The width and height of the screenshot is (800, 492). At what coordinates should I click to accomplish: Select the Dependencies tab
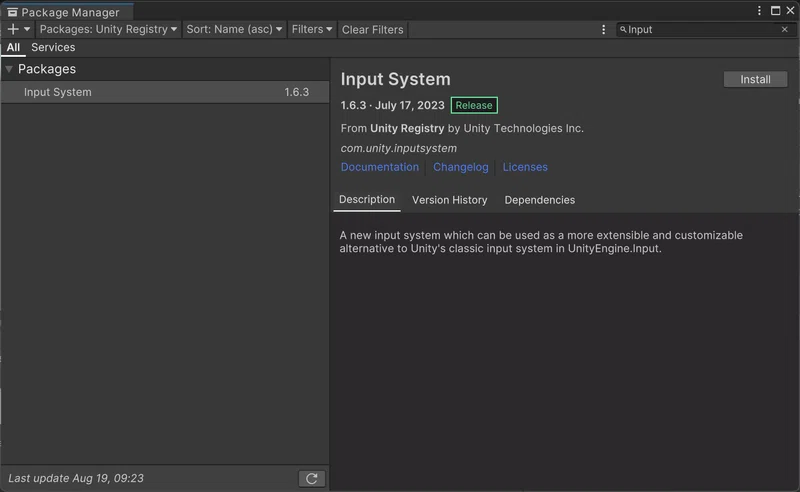click(539, 200)
